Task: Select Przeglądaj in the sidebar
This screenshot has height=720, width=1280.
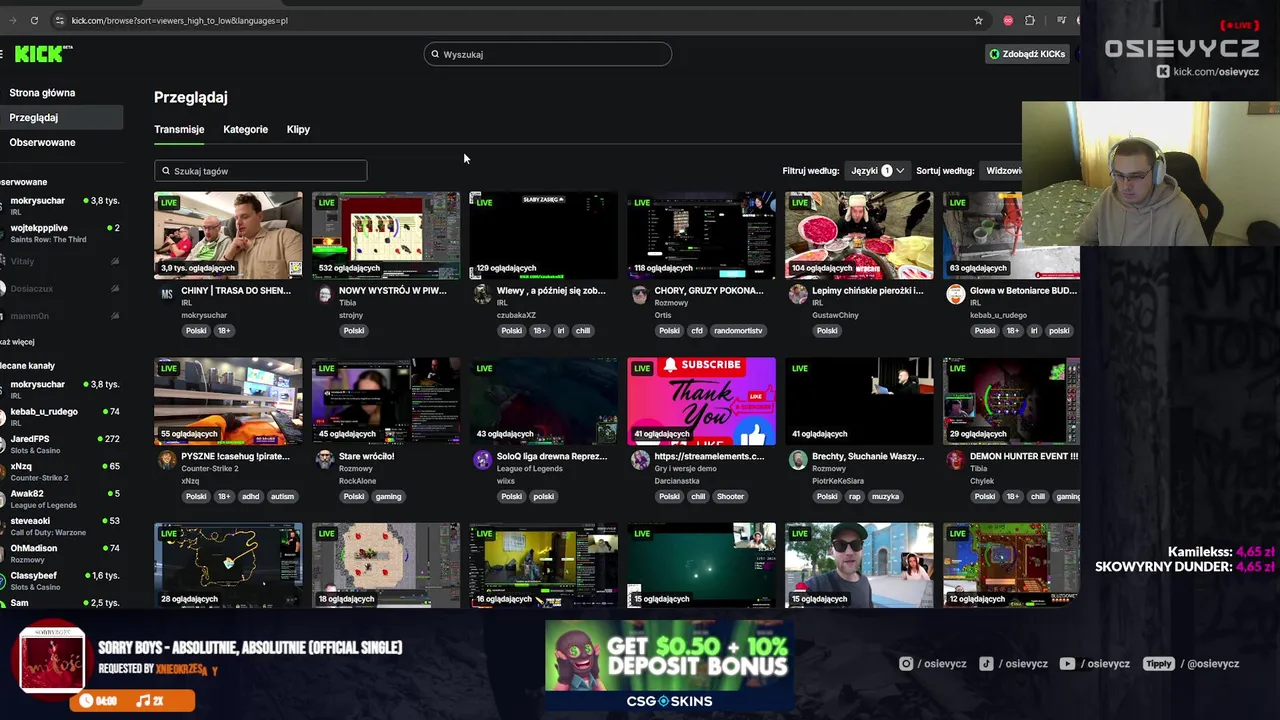Action: (61, 117)
